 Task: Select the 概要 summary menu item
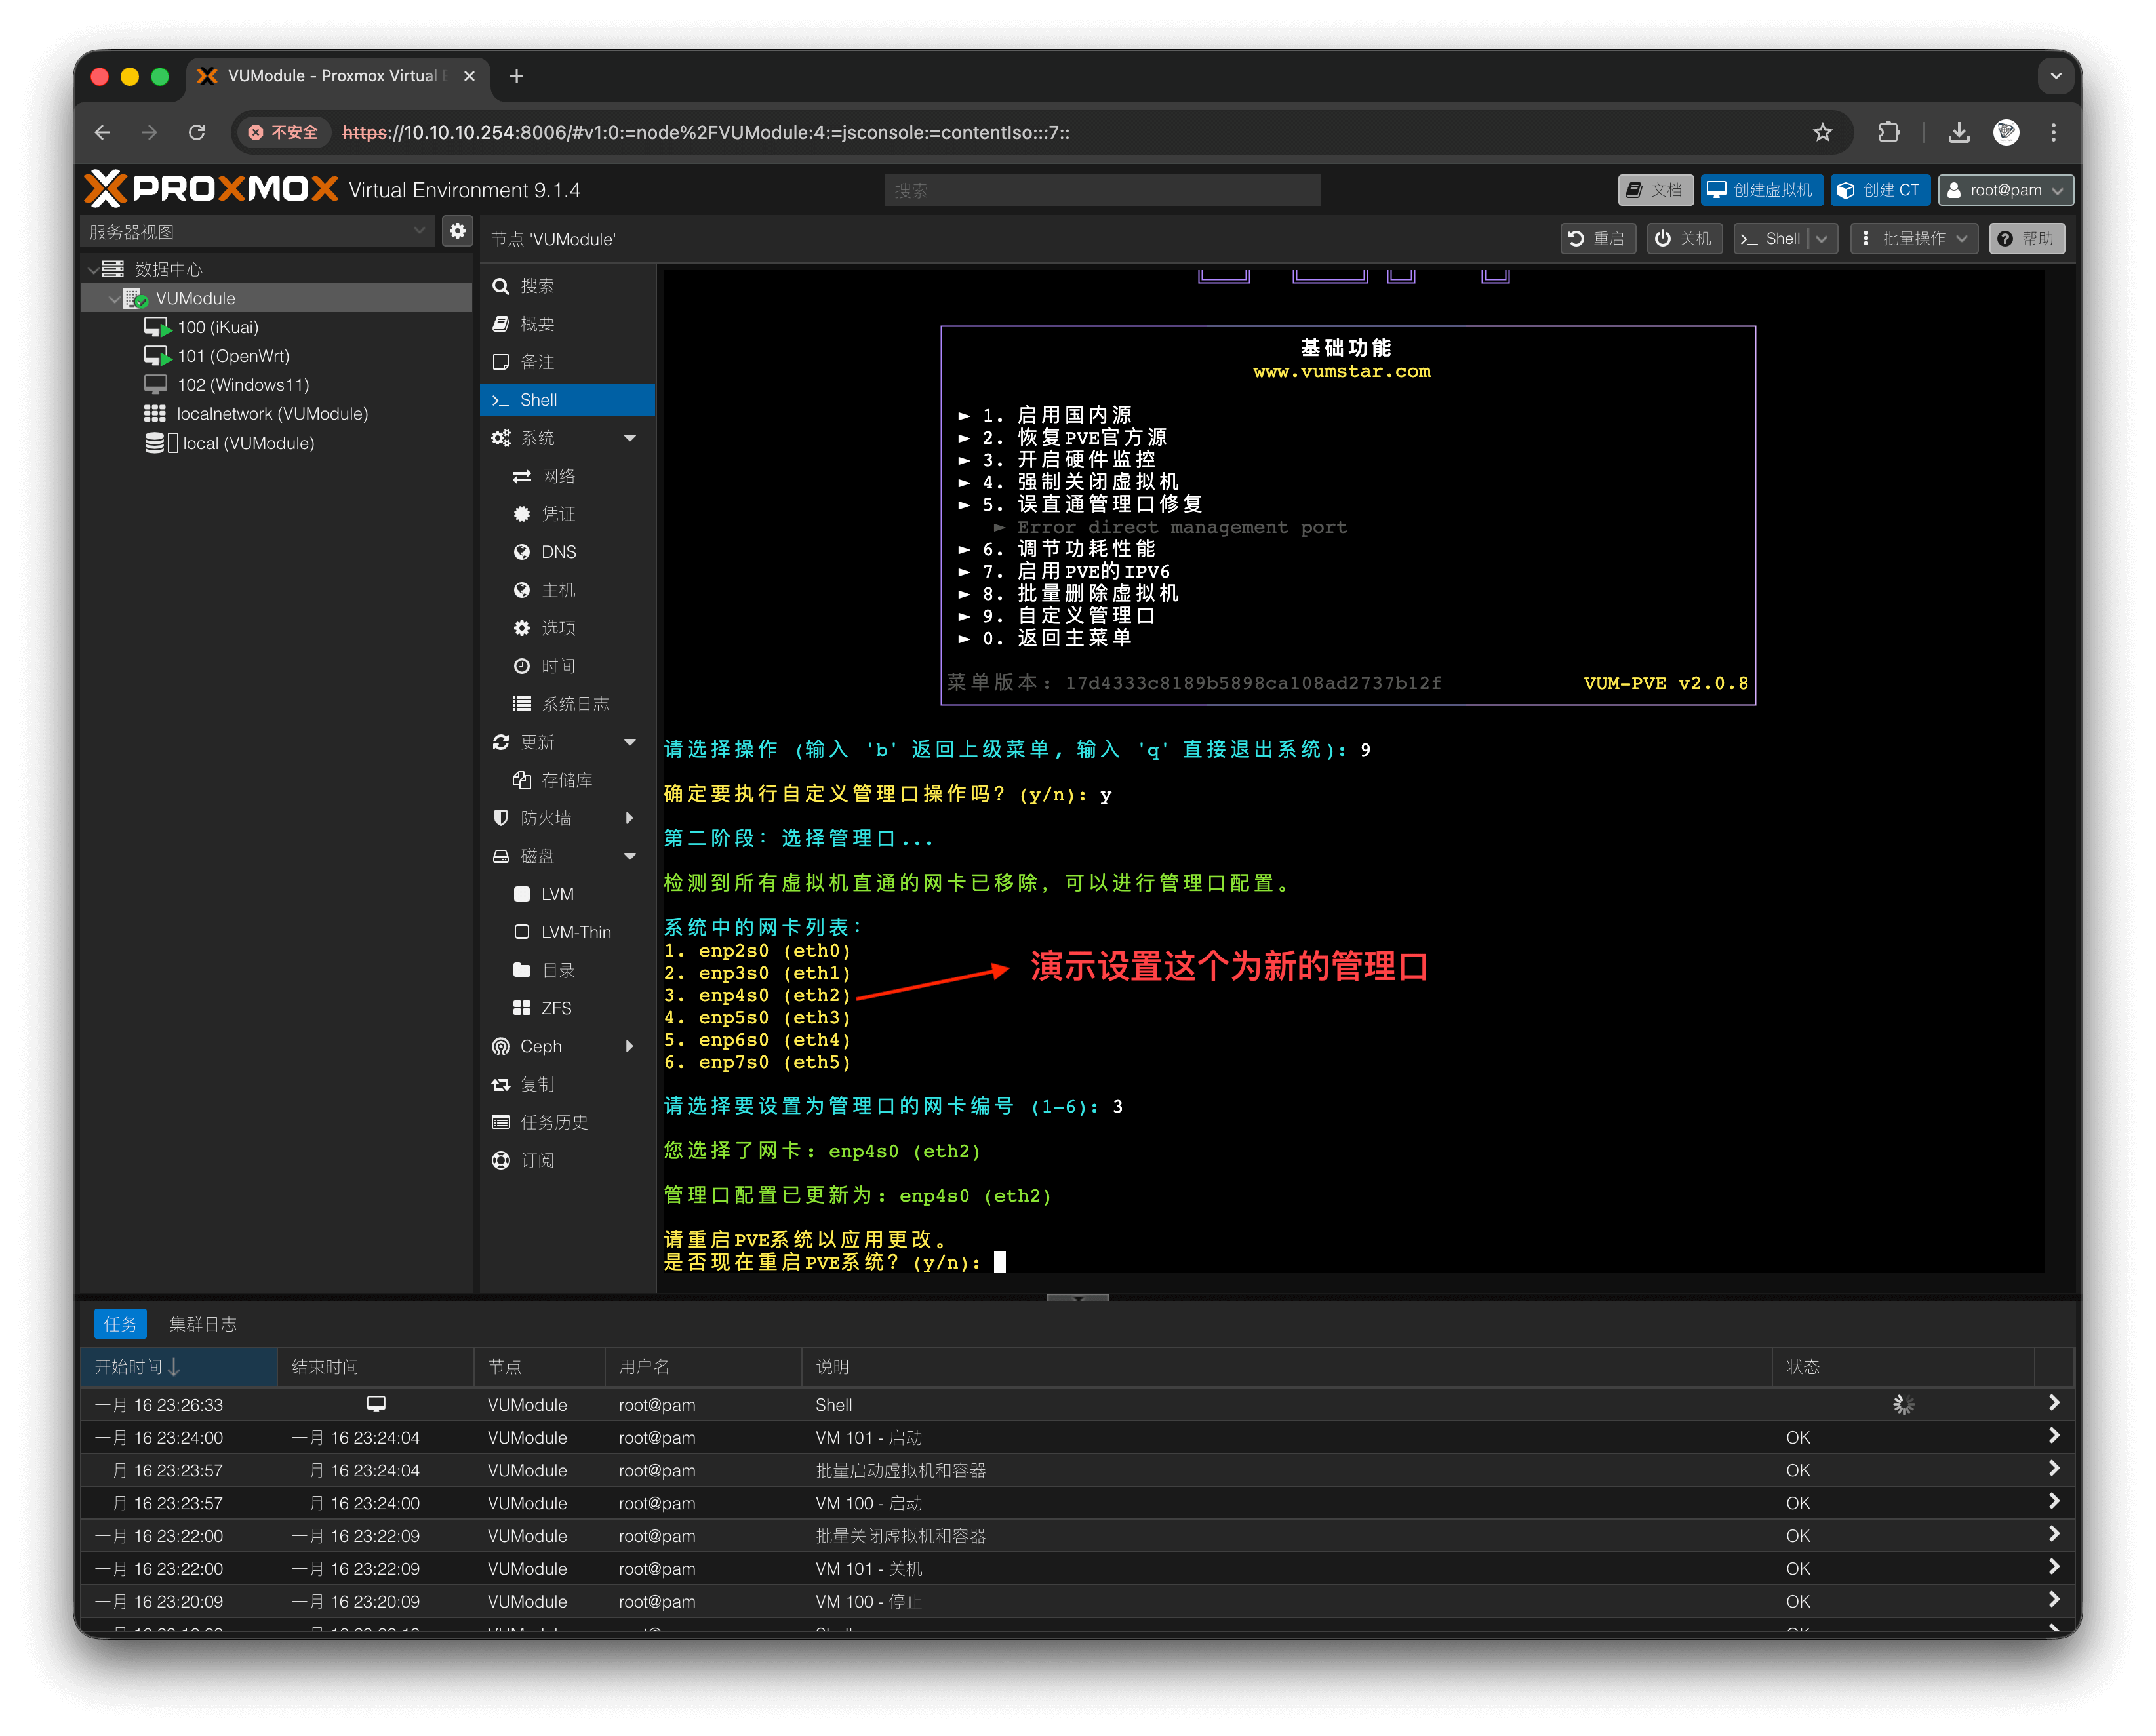click(537, 324)
